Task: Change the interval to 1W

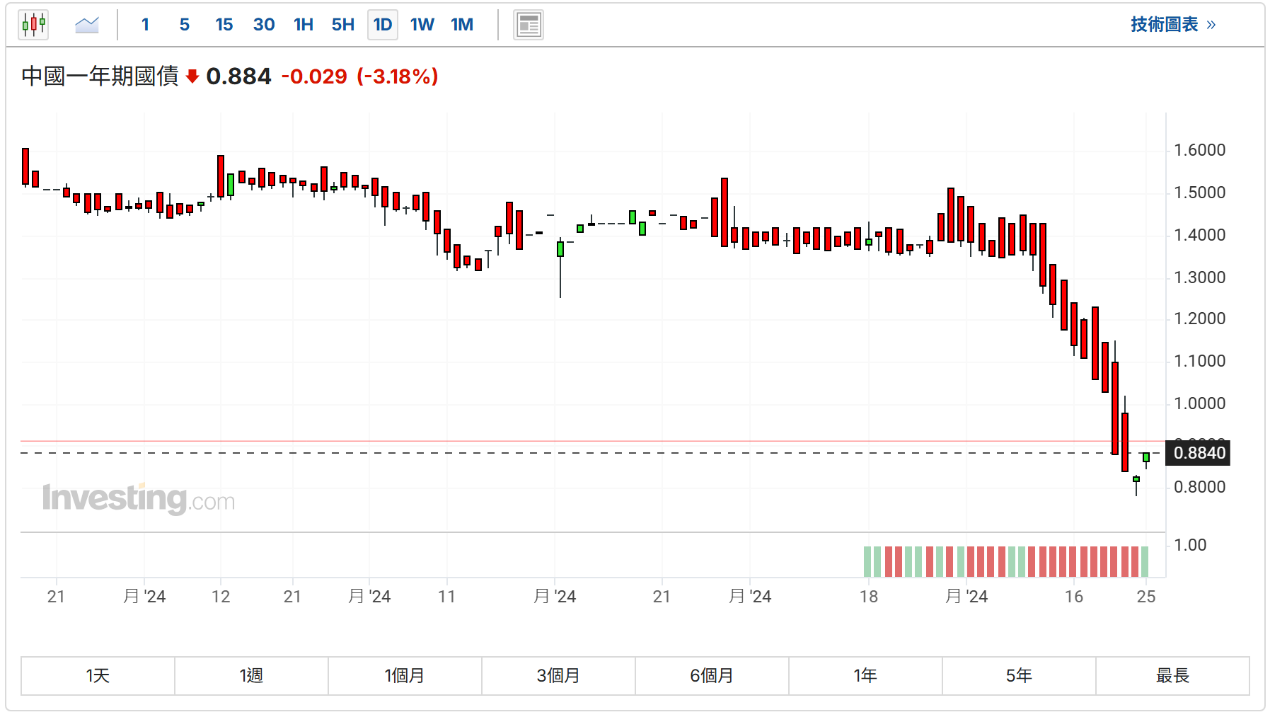Action: point(422,24)
